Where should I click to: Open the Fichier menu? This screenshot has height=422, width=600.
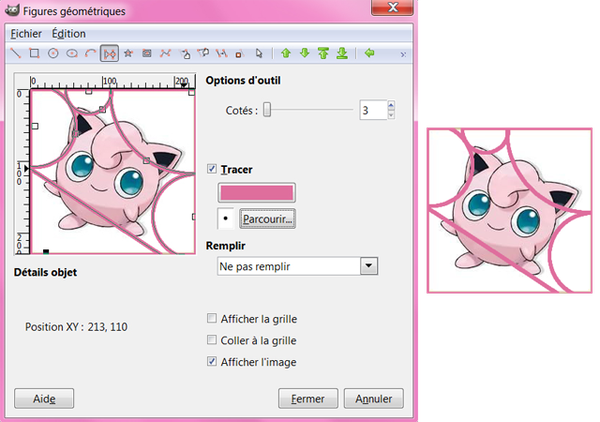tap(26, 34)
